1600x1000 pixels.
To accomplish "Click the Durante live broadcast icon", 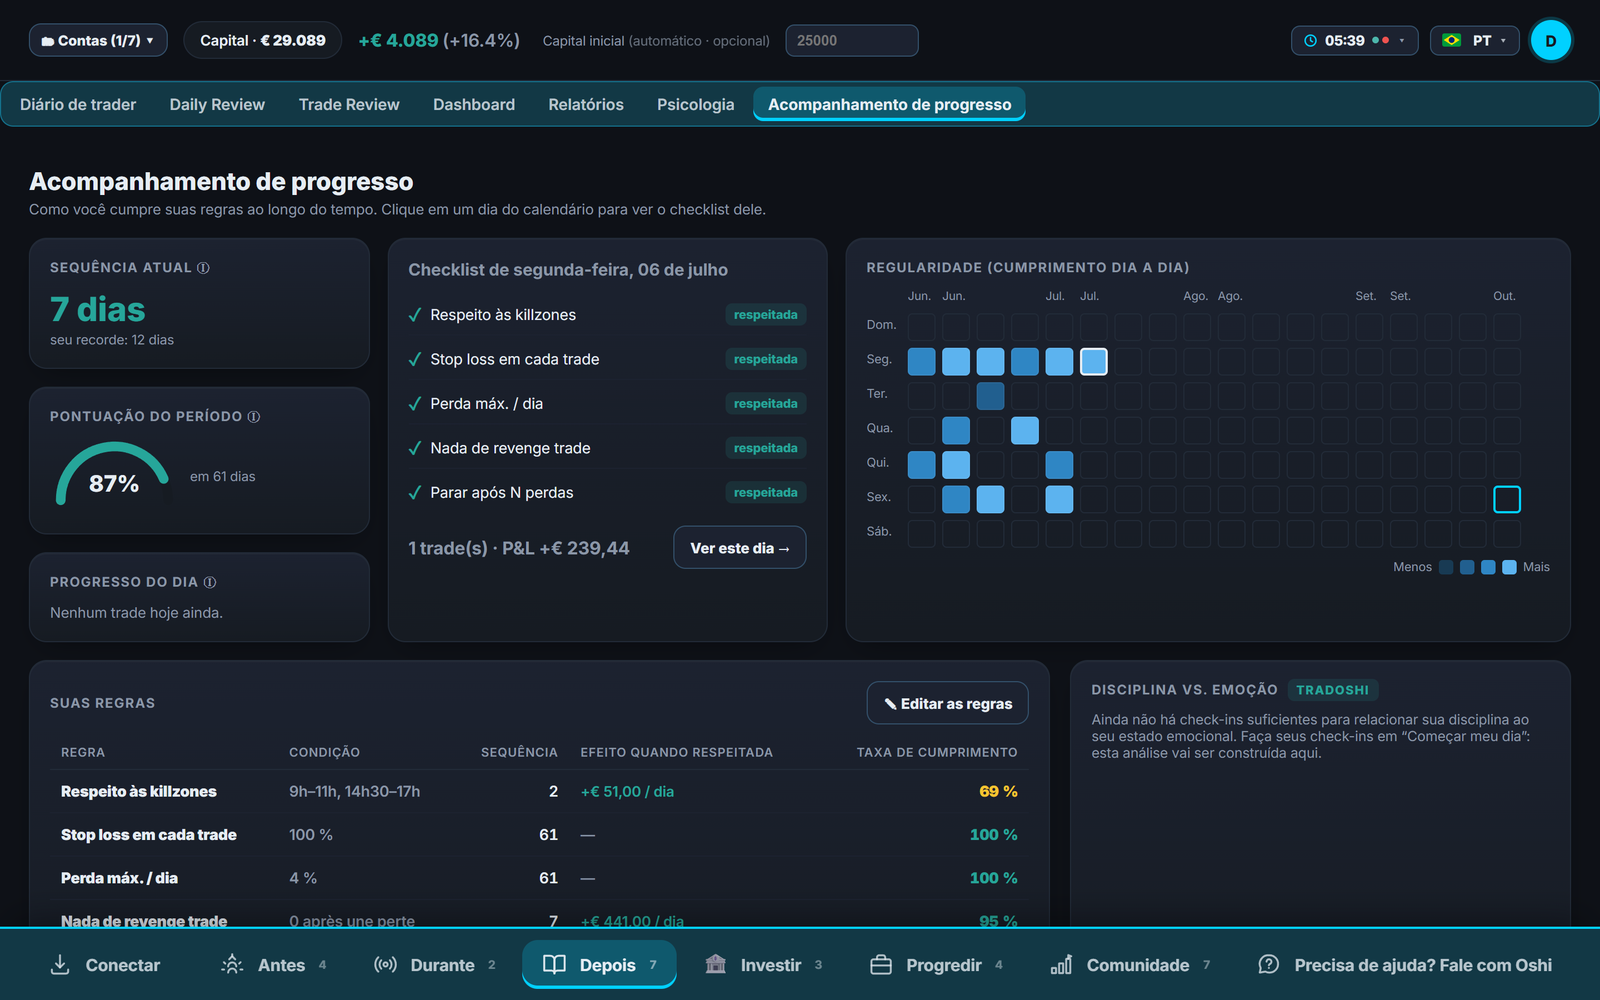I will (x=385, y=965).
